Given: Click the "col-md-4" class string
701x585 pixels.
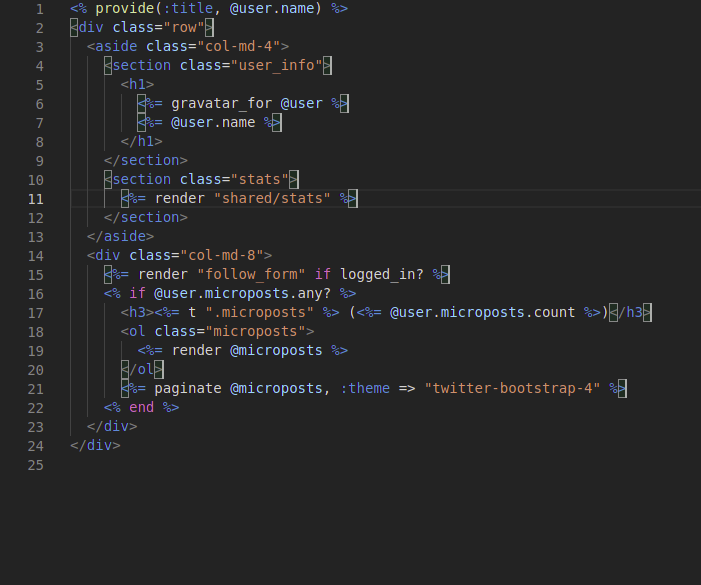Looking at the screenshot, I should click(x=239, y=46).
